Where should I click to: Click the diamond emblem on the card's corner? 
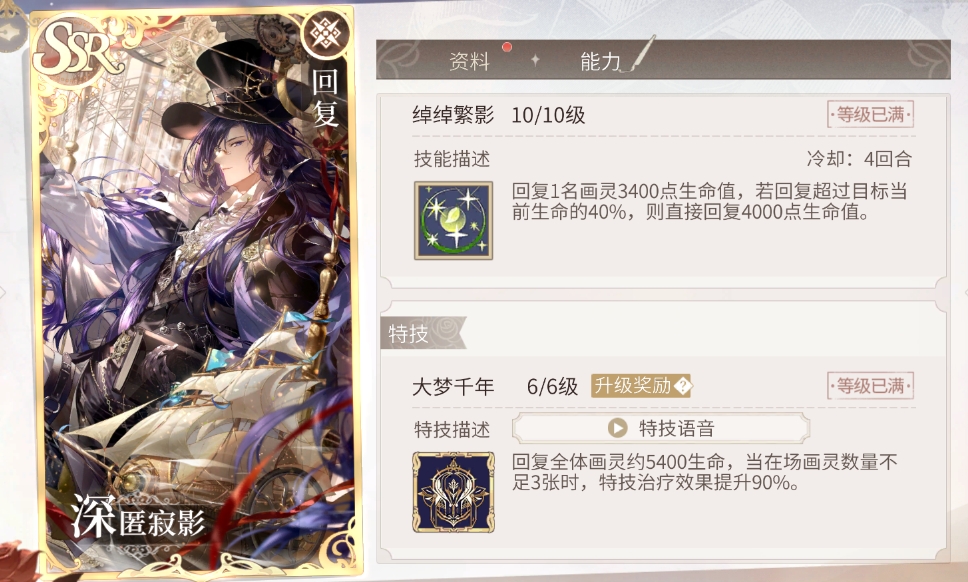point(325,33)
